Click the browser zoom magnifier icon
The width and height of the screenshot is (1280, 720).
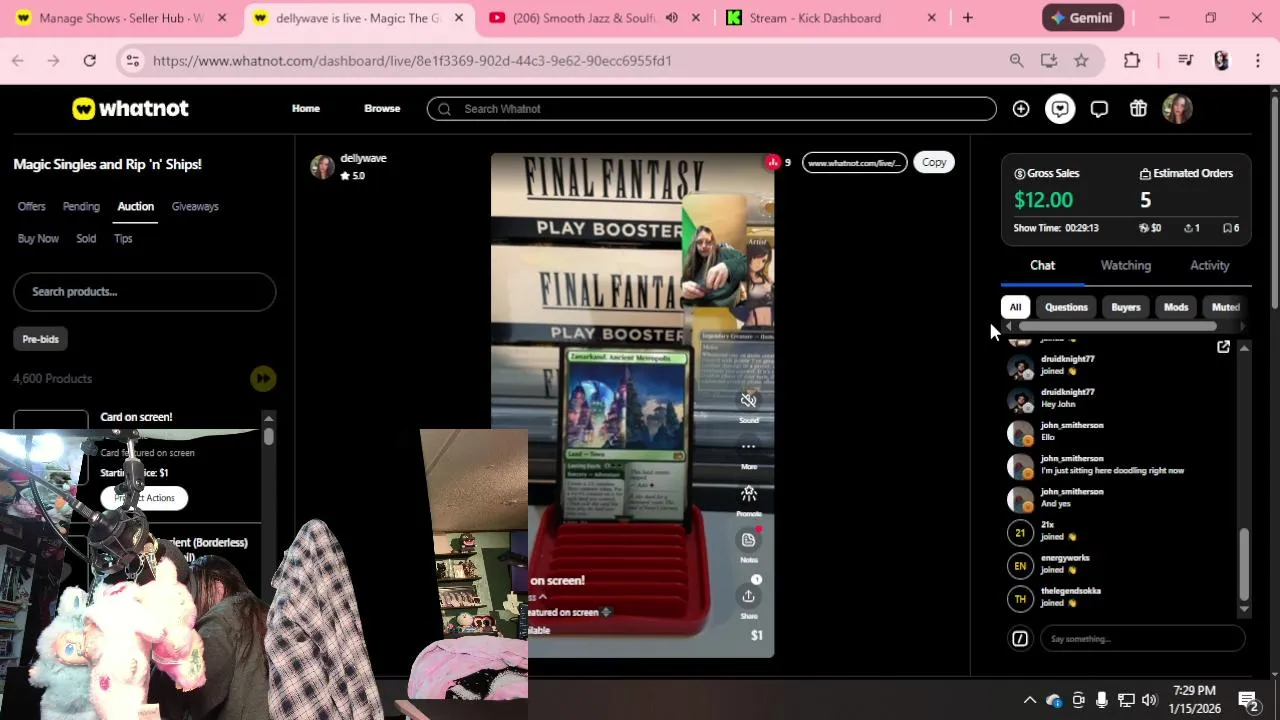tap(1017, 61)
